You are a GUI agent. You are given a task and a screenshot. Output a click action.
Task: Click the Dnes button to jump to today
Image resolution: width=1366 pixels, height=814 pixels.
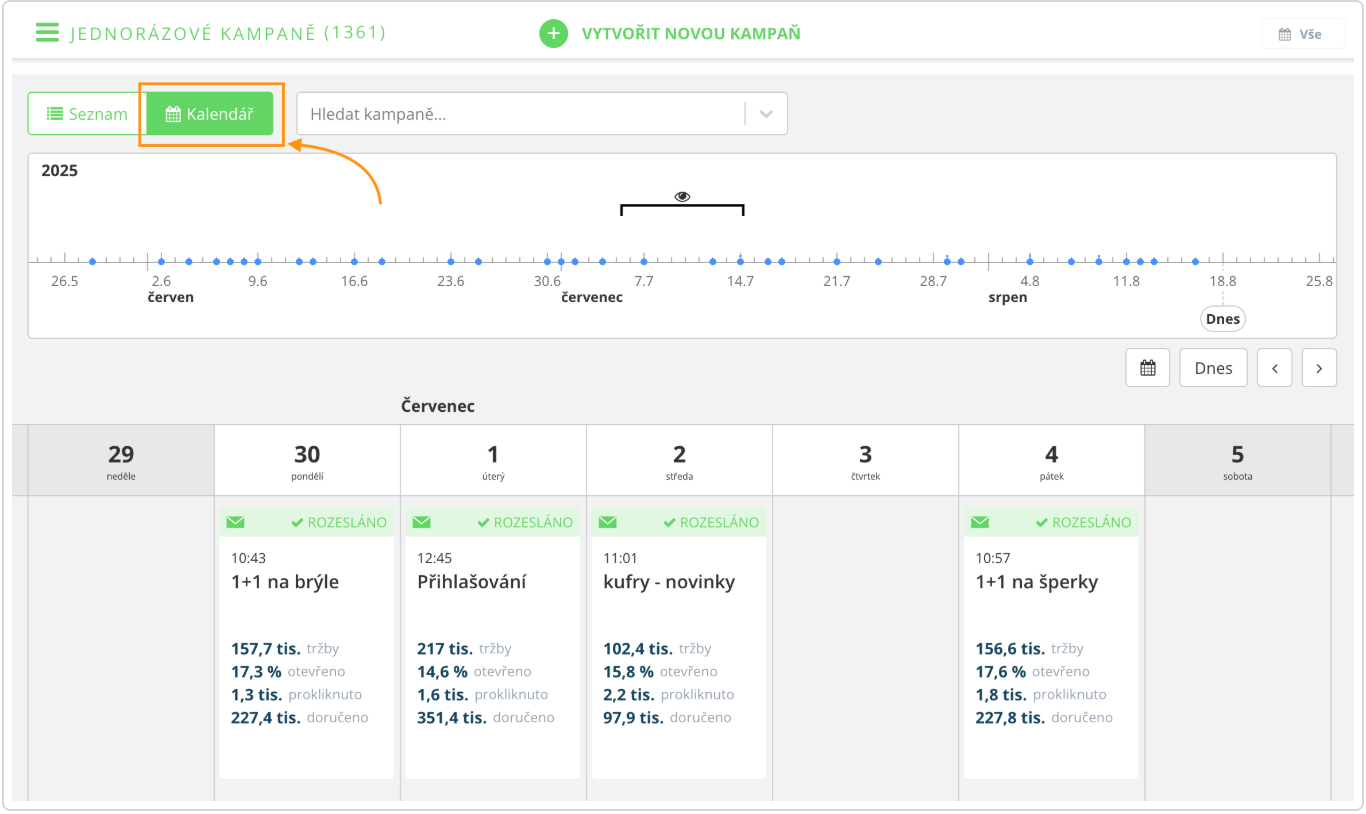[1213, 368]
